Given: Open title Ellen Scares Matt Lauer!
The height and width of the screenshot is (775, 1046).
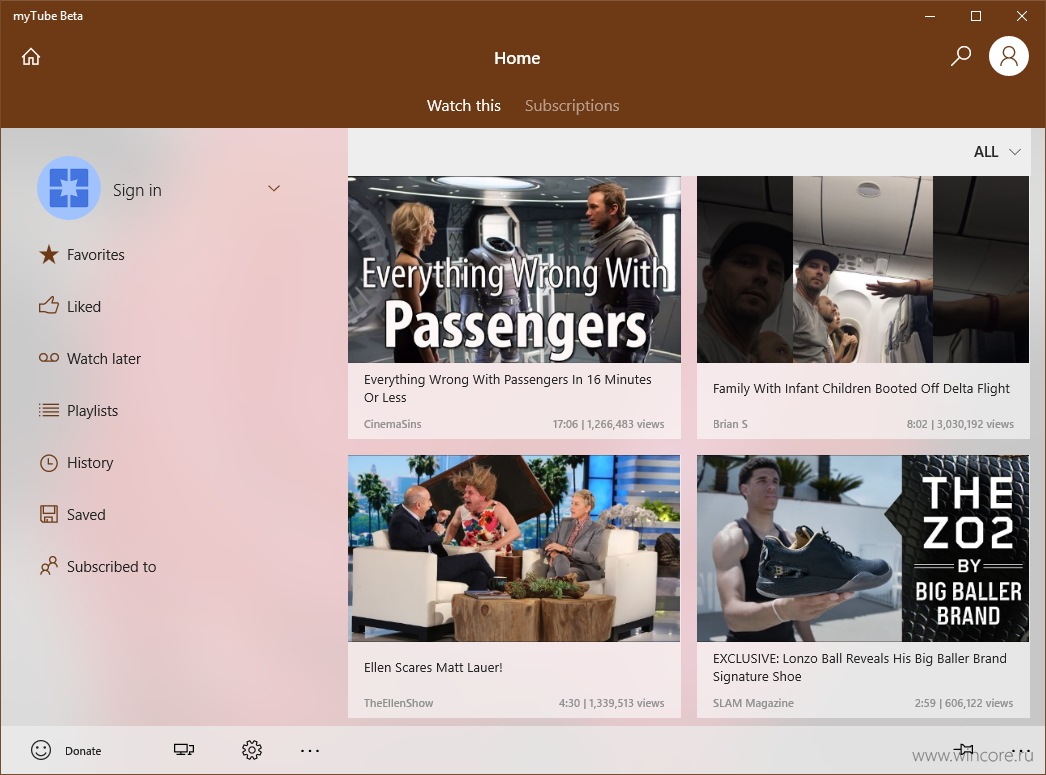Looking at the screenshot, I should pyautogui.click(x=433, y=667).
